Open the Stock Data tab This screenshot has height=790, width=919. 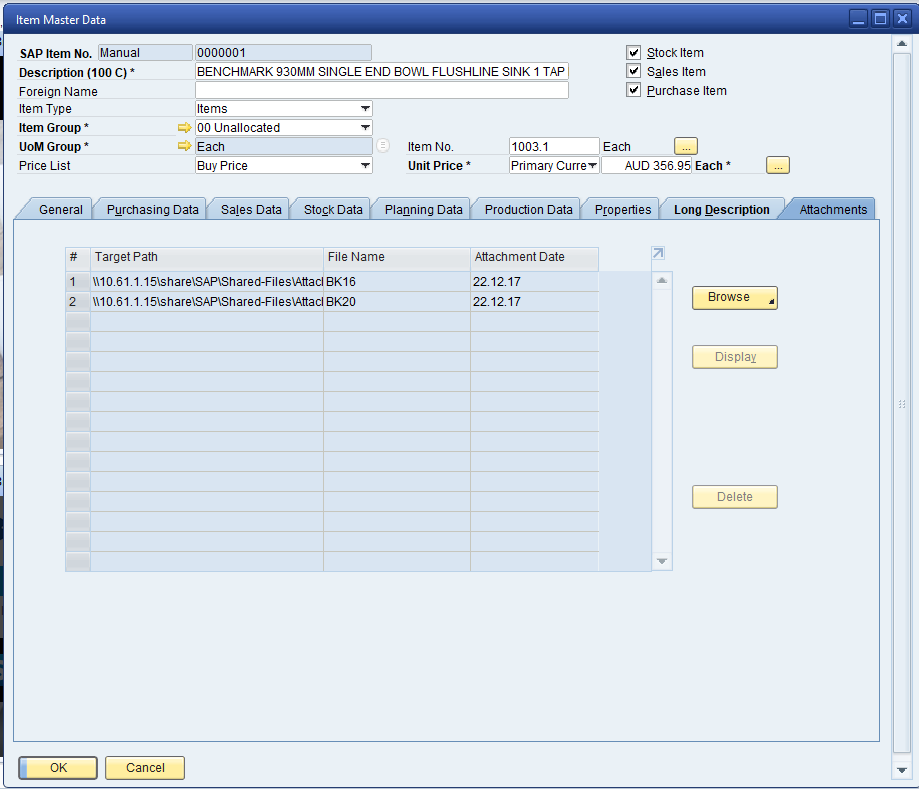click(x=333, y=210)
